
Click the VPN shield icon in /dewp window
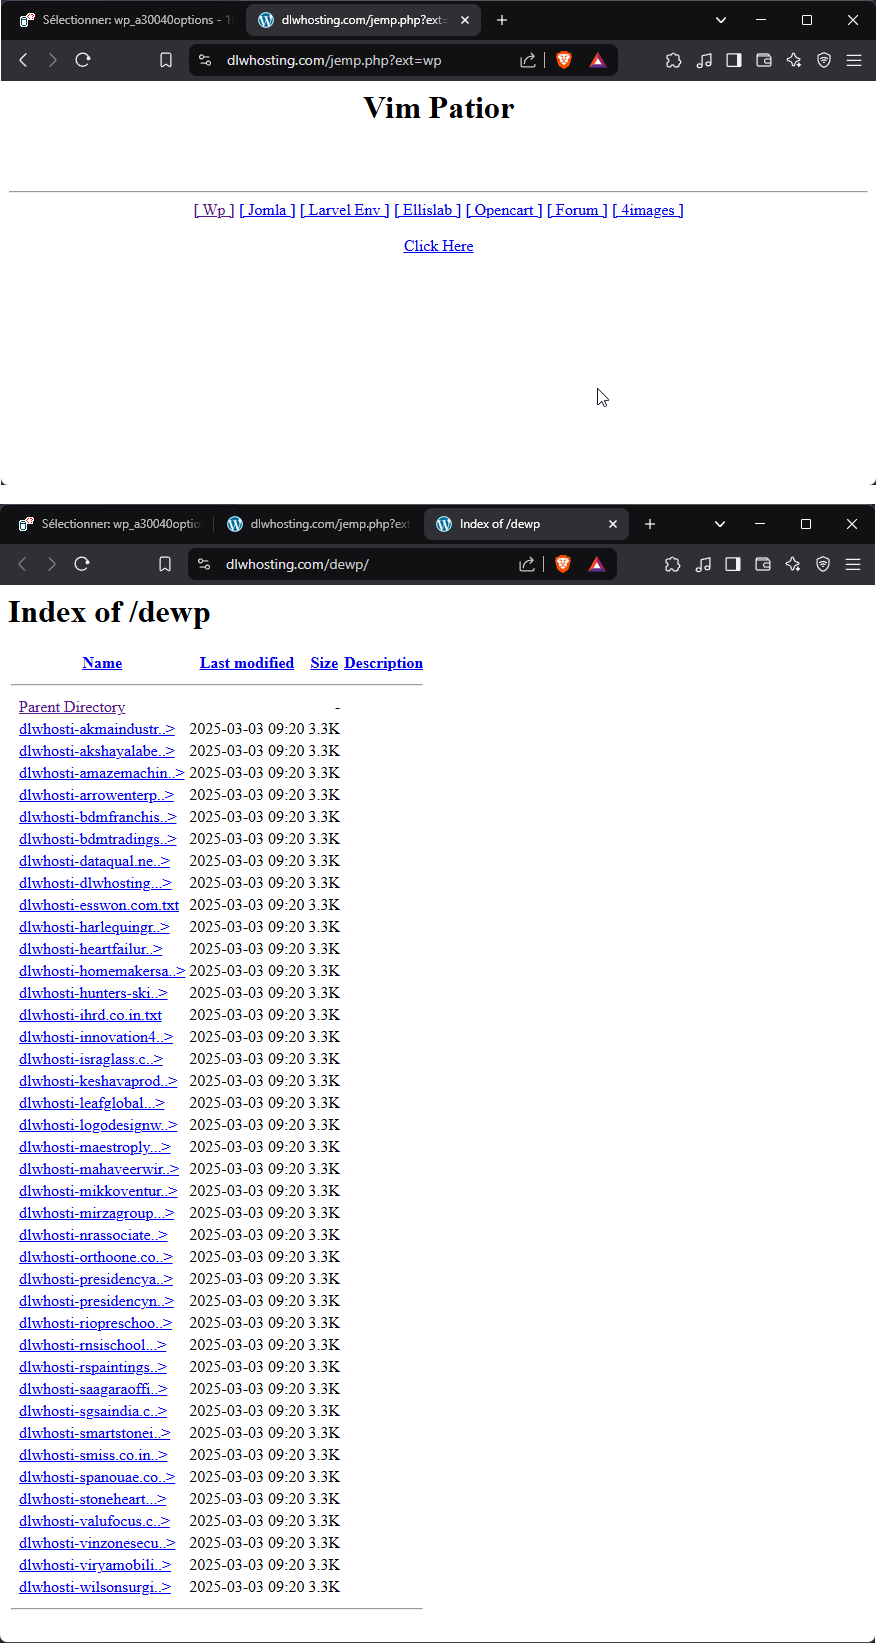coord(823,564)
